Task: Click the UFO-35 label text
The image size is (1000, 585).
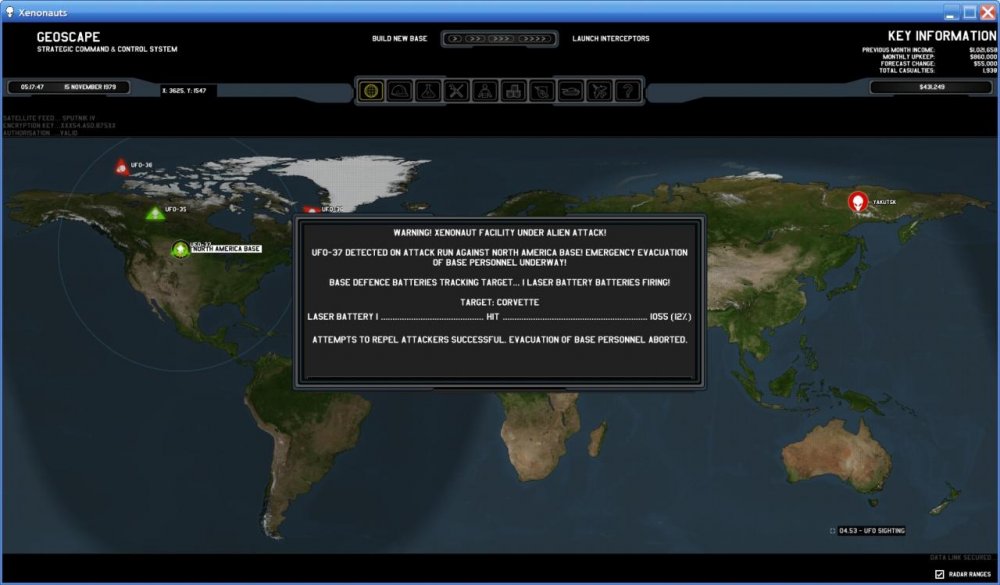Action: tap(176, 209)
